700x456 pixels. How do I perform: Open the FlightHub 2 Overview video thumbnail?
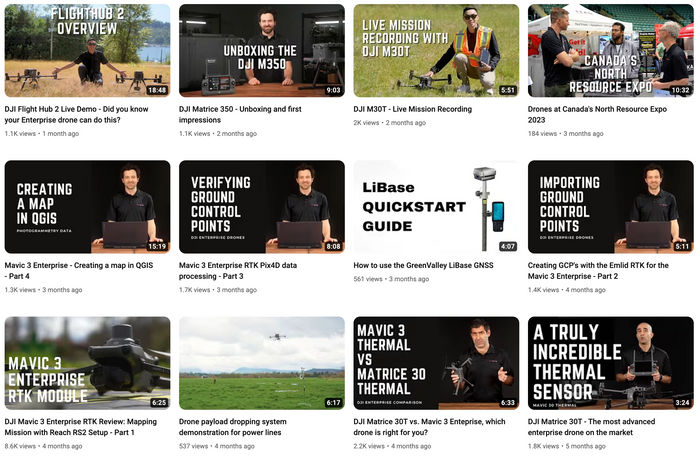[x=88, y=50]
